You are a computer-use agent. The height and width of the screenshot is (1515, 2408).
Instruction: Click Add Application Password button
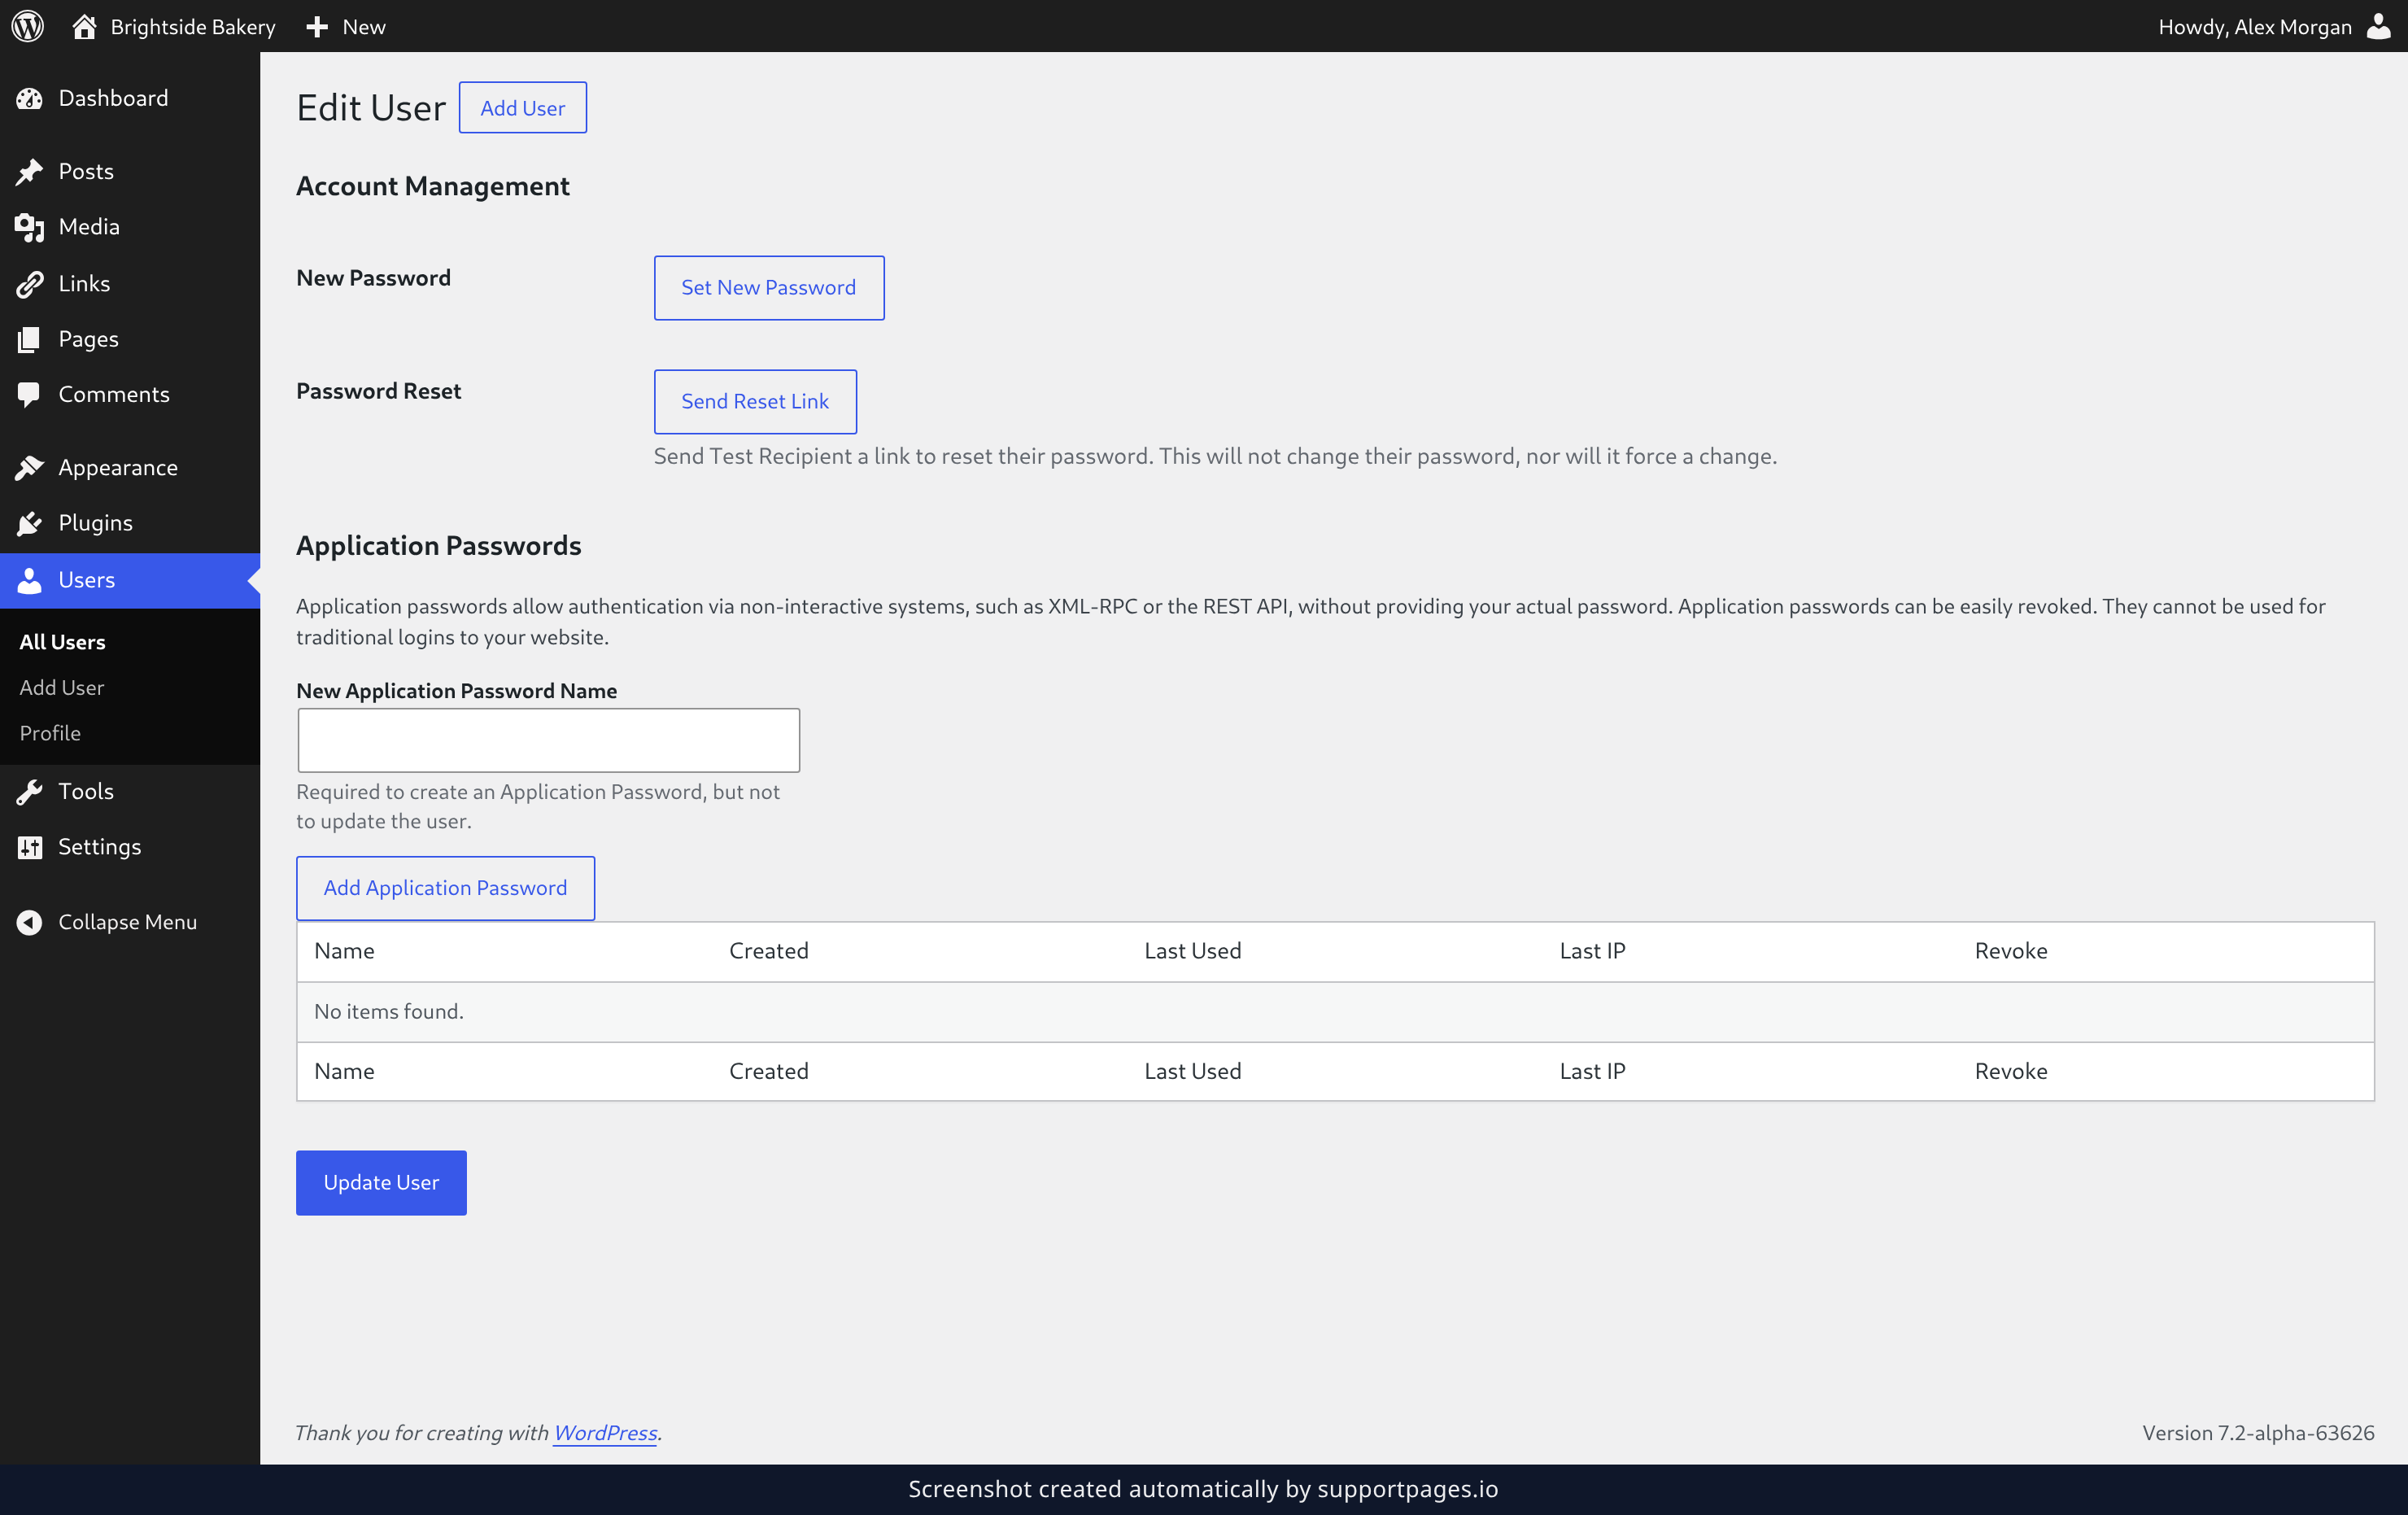point(445,888)
